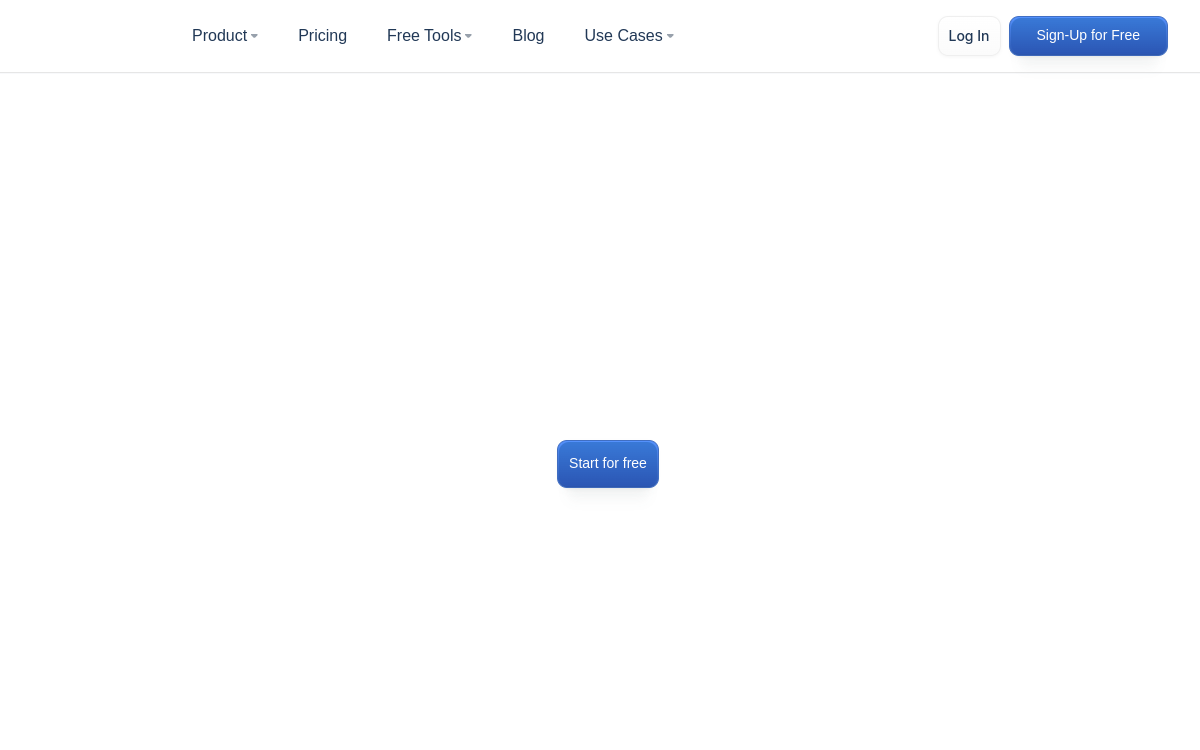Expand the Free Tools dropdown
Image resolution: width=1200 pixels, height=750 pixels.
coord(429,36)
